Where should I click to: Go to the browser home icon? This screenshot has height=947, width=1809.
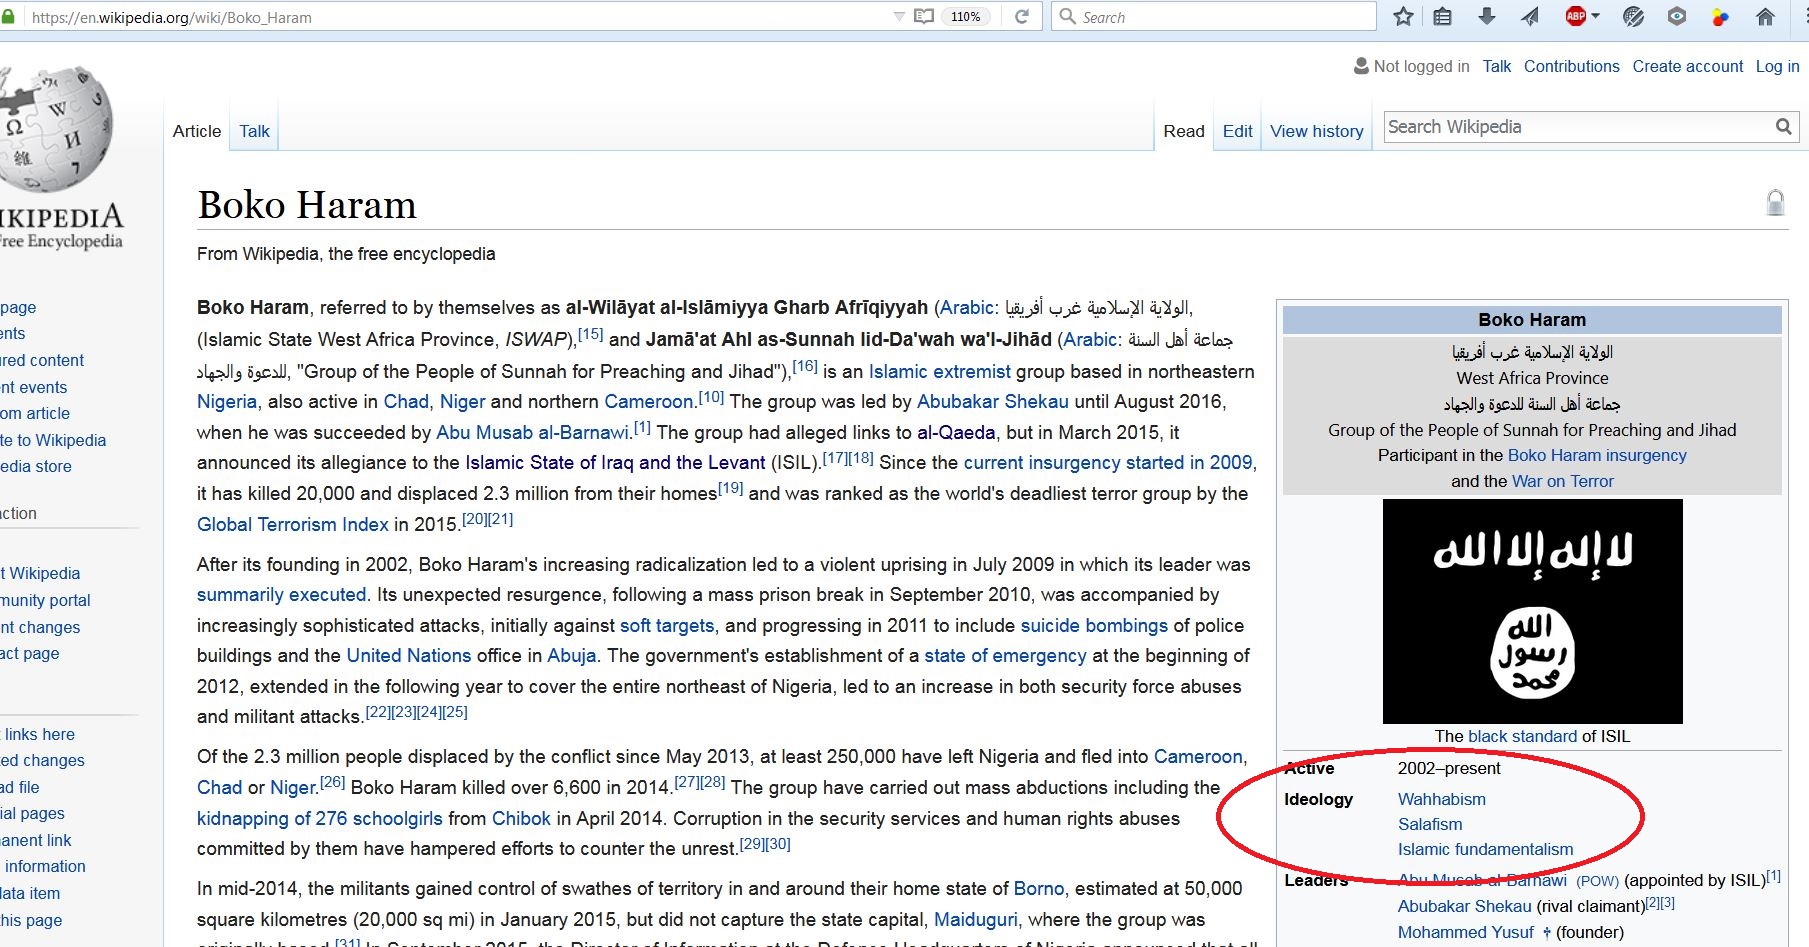point(1765,17)
